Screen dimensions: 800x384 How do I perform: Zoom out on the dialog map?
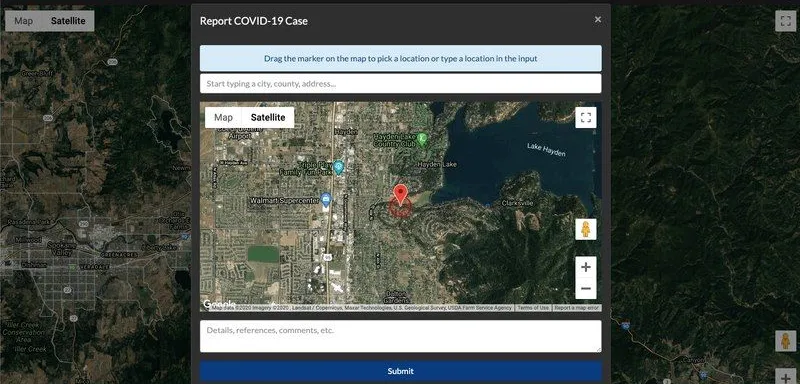coord(586,289)
